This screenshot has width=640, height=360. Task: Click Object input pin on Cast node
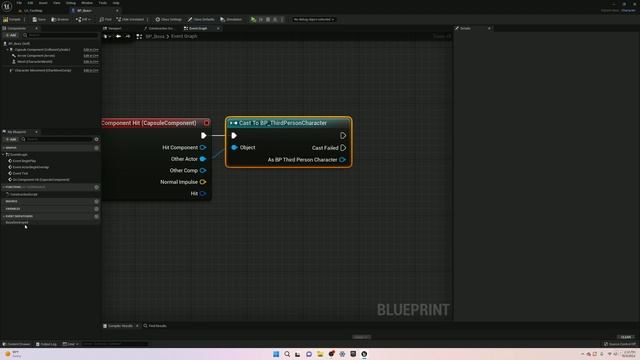coord(234,147)
